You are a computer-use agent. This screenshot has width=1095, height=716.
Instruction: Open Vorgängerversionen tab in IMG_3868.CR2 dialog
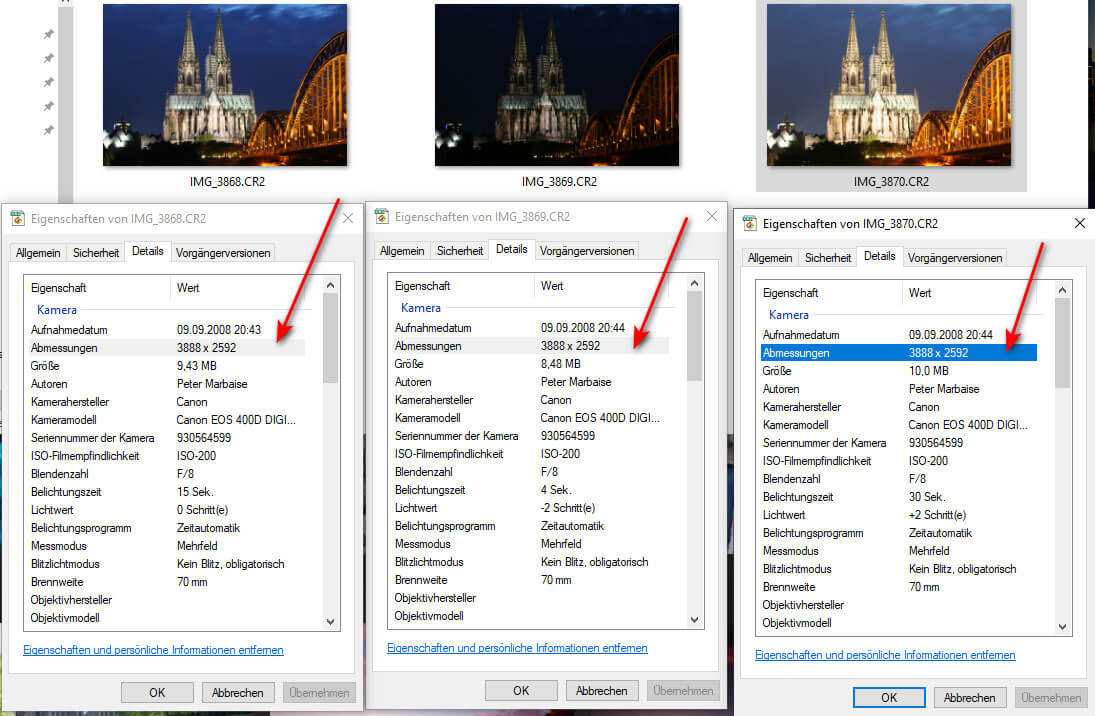[223, 253]
